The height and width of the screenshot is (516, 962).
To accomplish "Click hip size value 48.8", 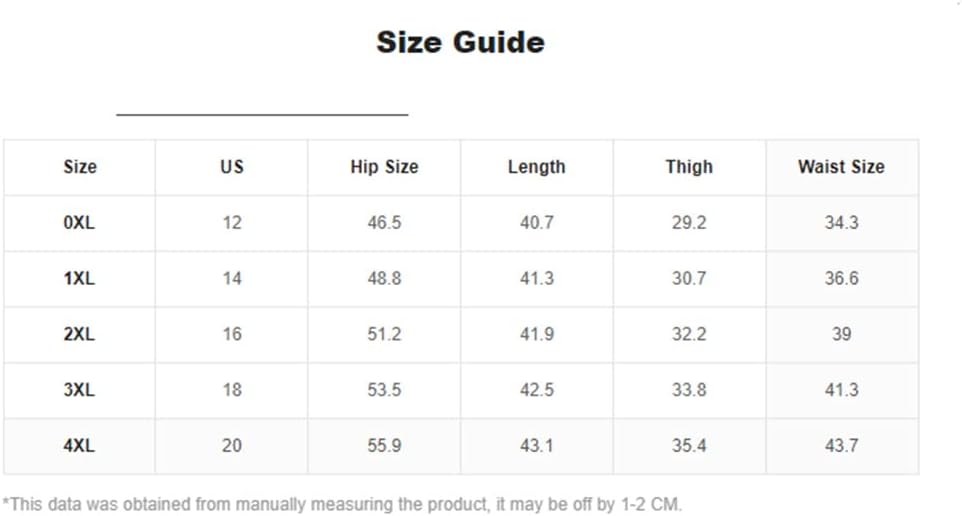I will 384,279.
